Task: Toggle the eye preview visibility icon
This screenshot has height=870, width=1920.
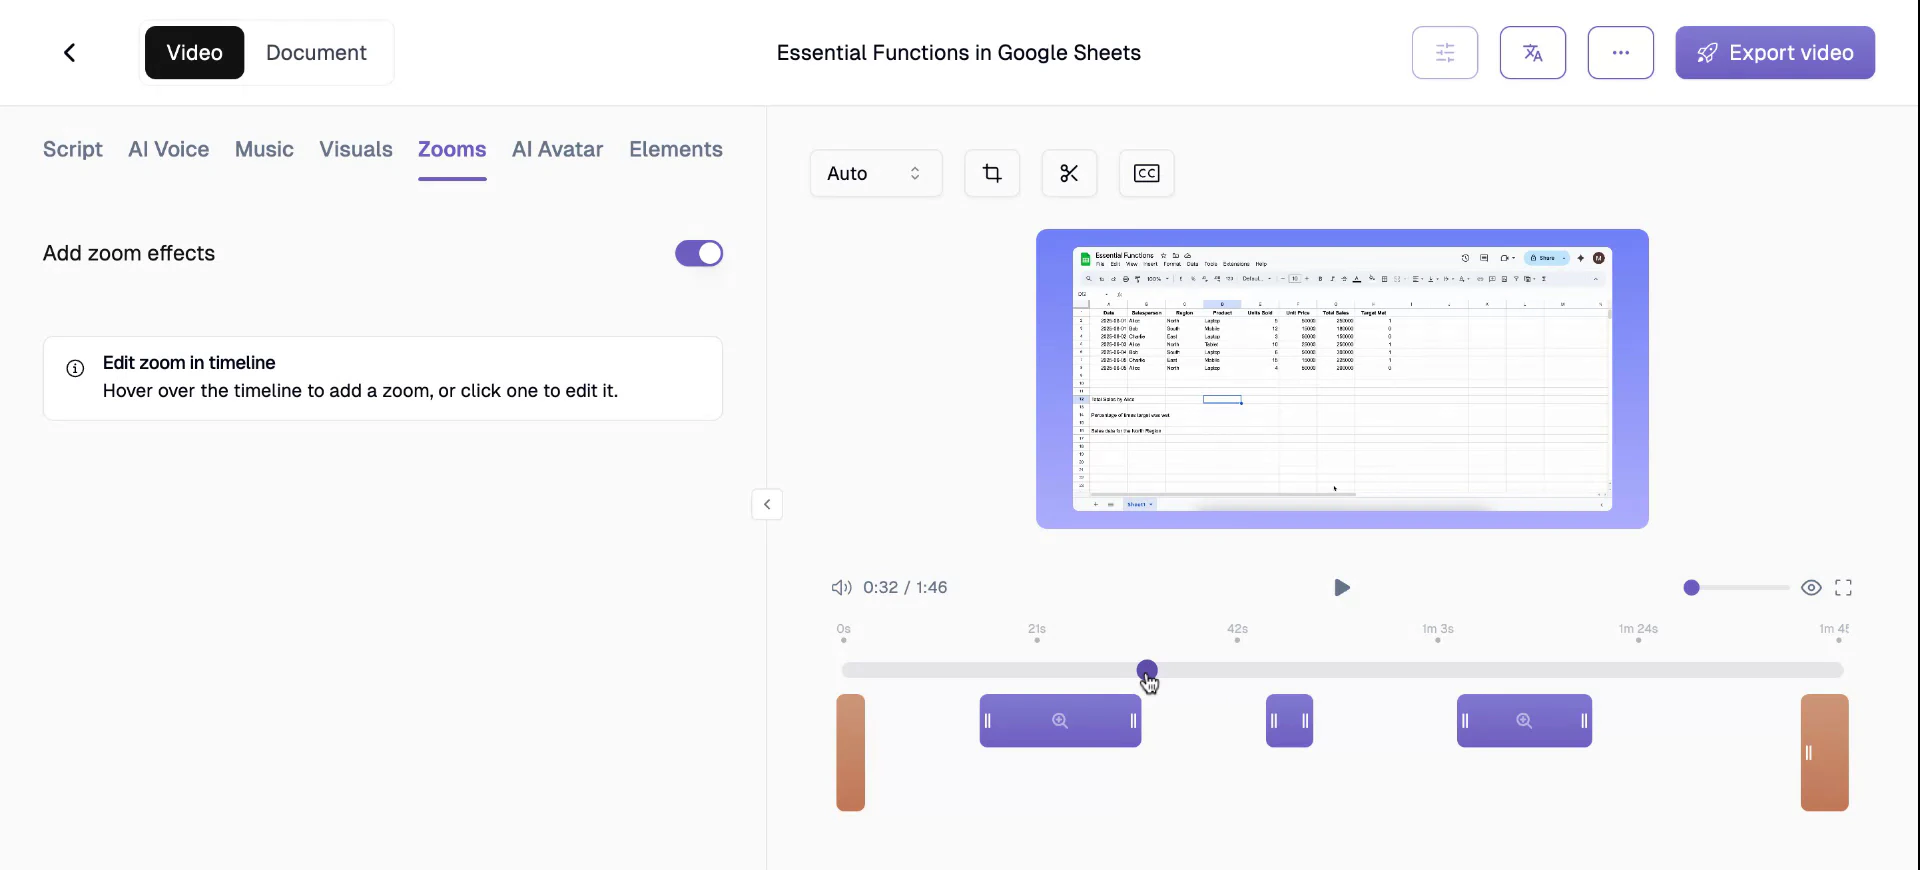Action: (1811, 587)
